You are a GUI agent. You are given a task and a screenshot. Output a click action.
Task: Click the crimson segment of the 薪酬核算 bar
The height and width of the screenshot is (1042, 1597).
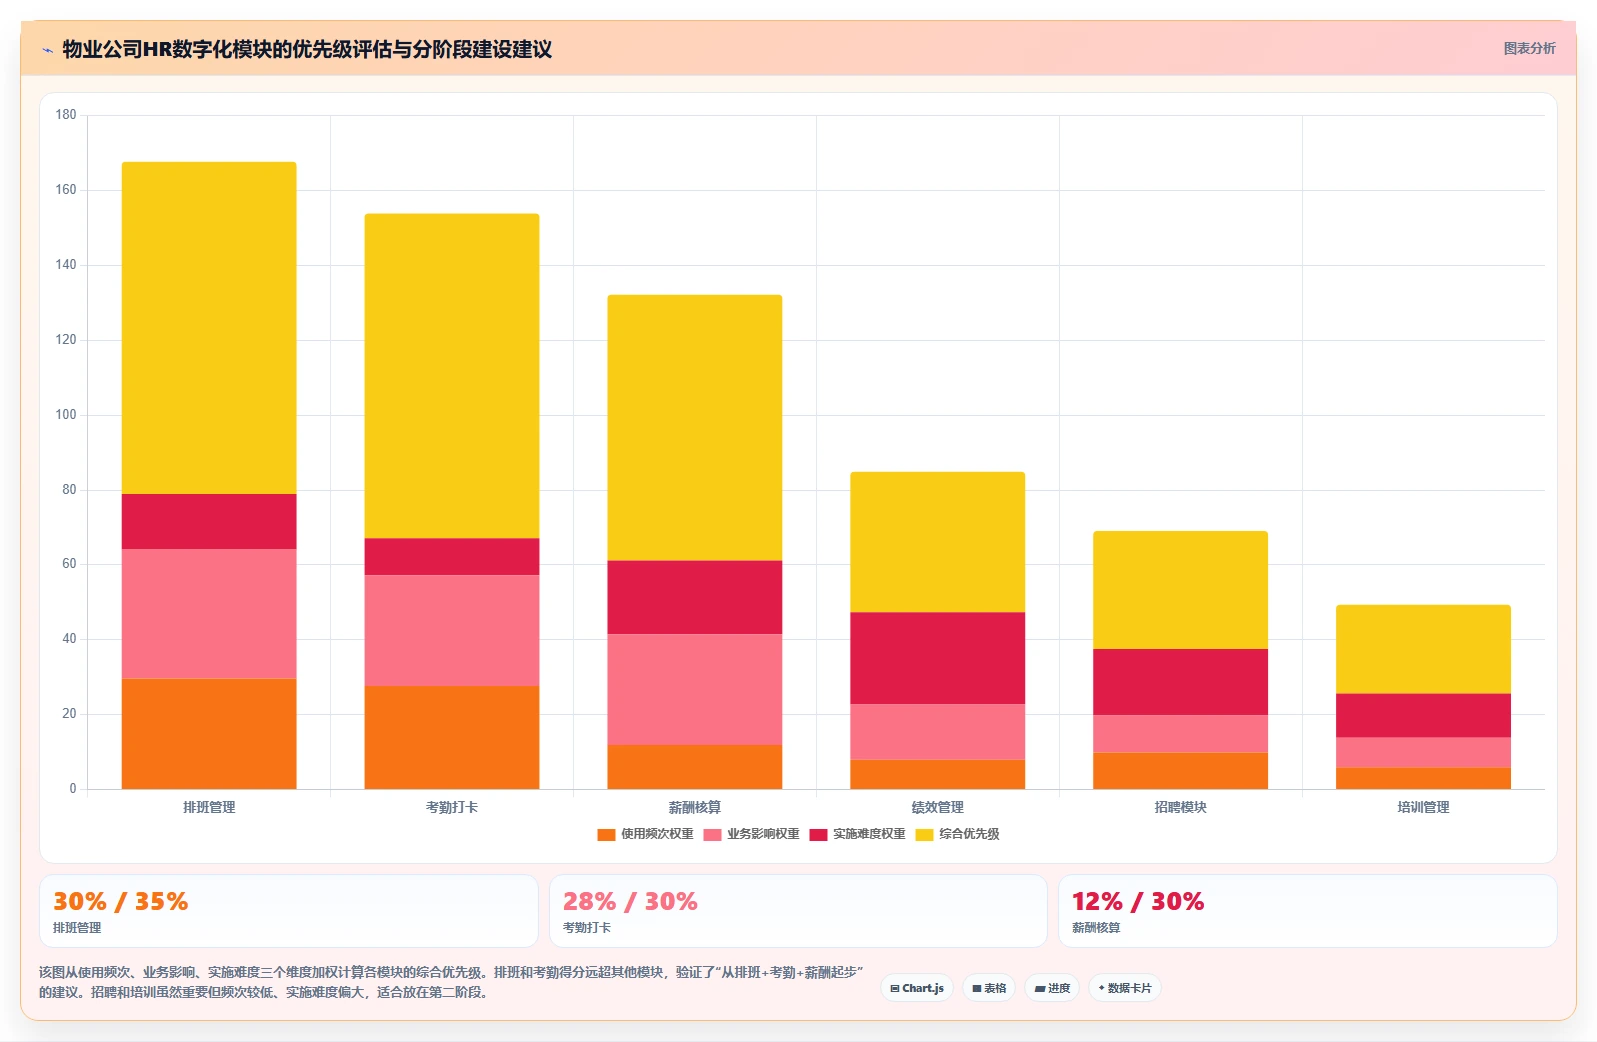[695, 597]
